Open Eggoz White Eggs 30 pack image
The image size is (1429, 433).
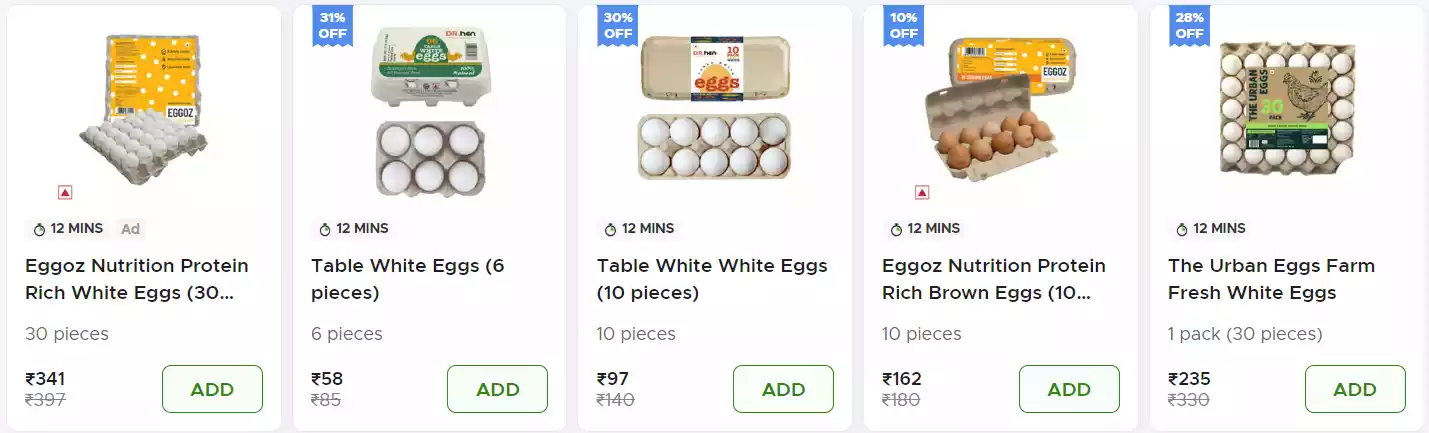pyautogui.click(x=144, y=110)
